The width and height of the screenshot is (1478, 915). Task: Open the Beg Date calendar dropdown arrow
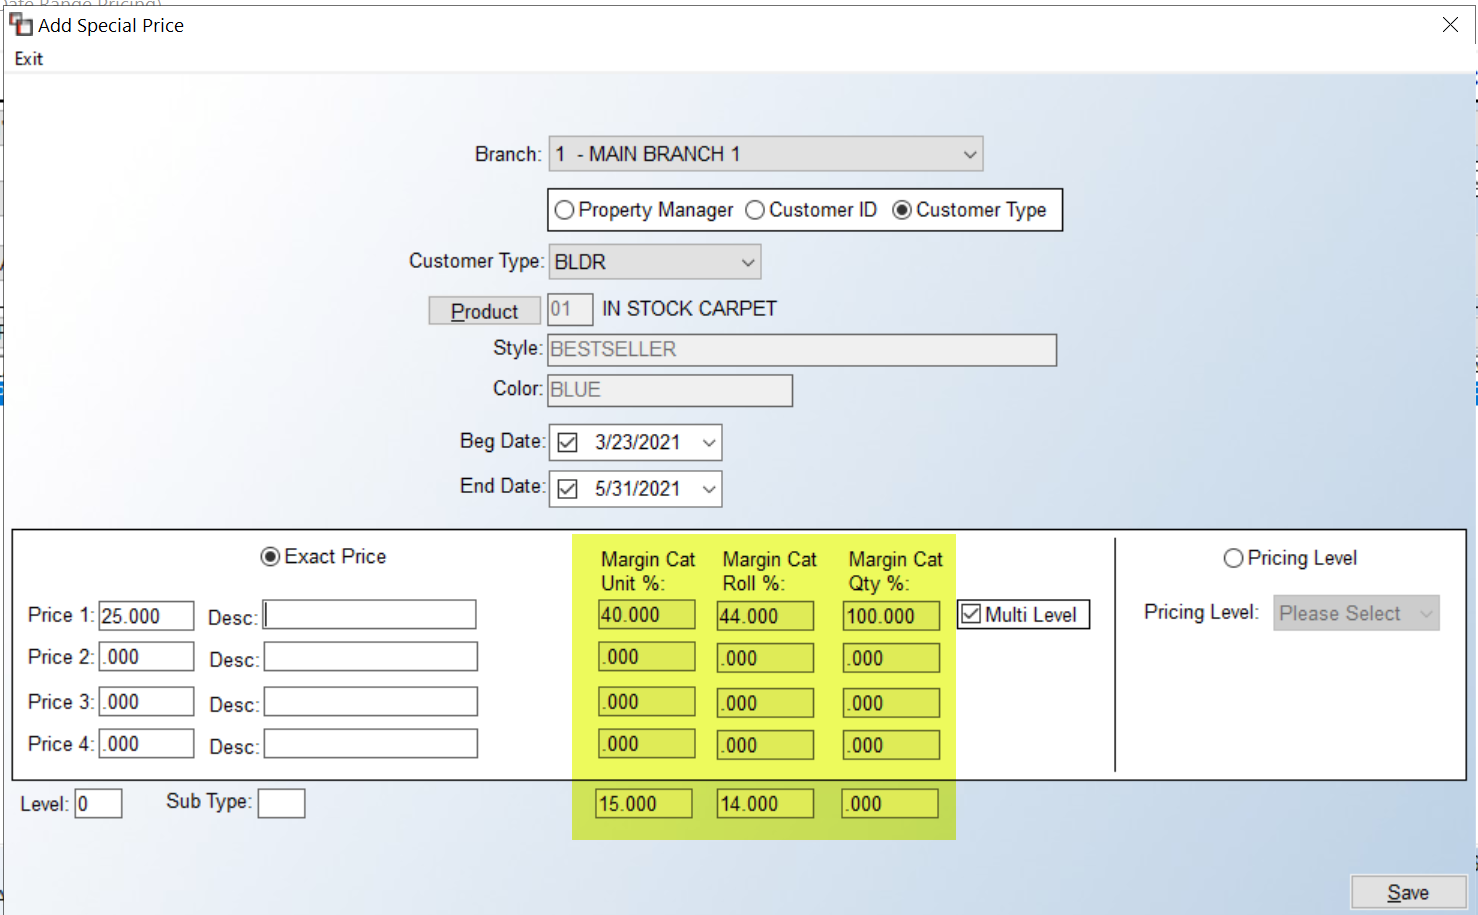point(709,442)
